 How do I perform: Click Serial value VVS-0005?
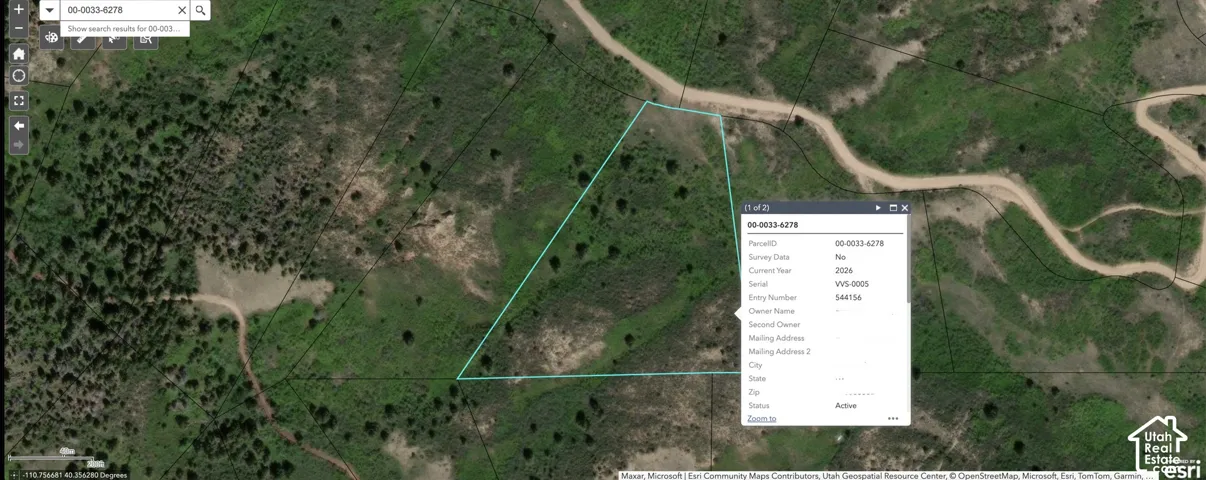coord(852,284)
